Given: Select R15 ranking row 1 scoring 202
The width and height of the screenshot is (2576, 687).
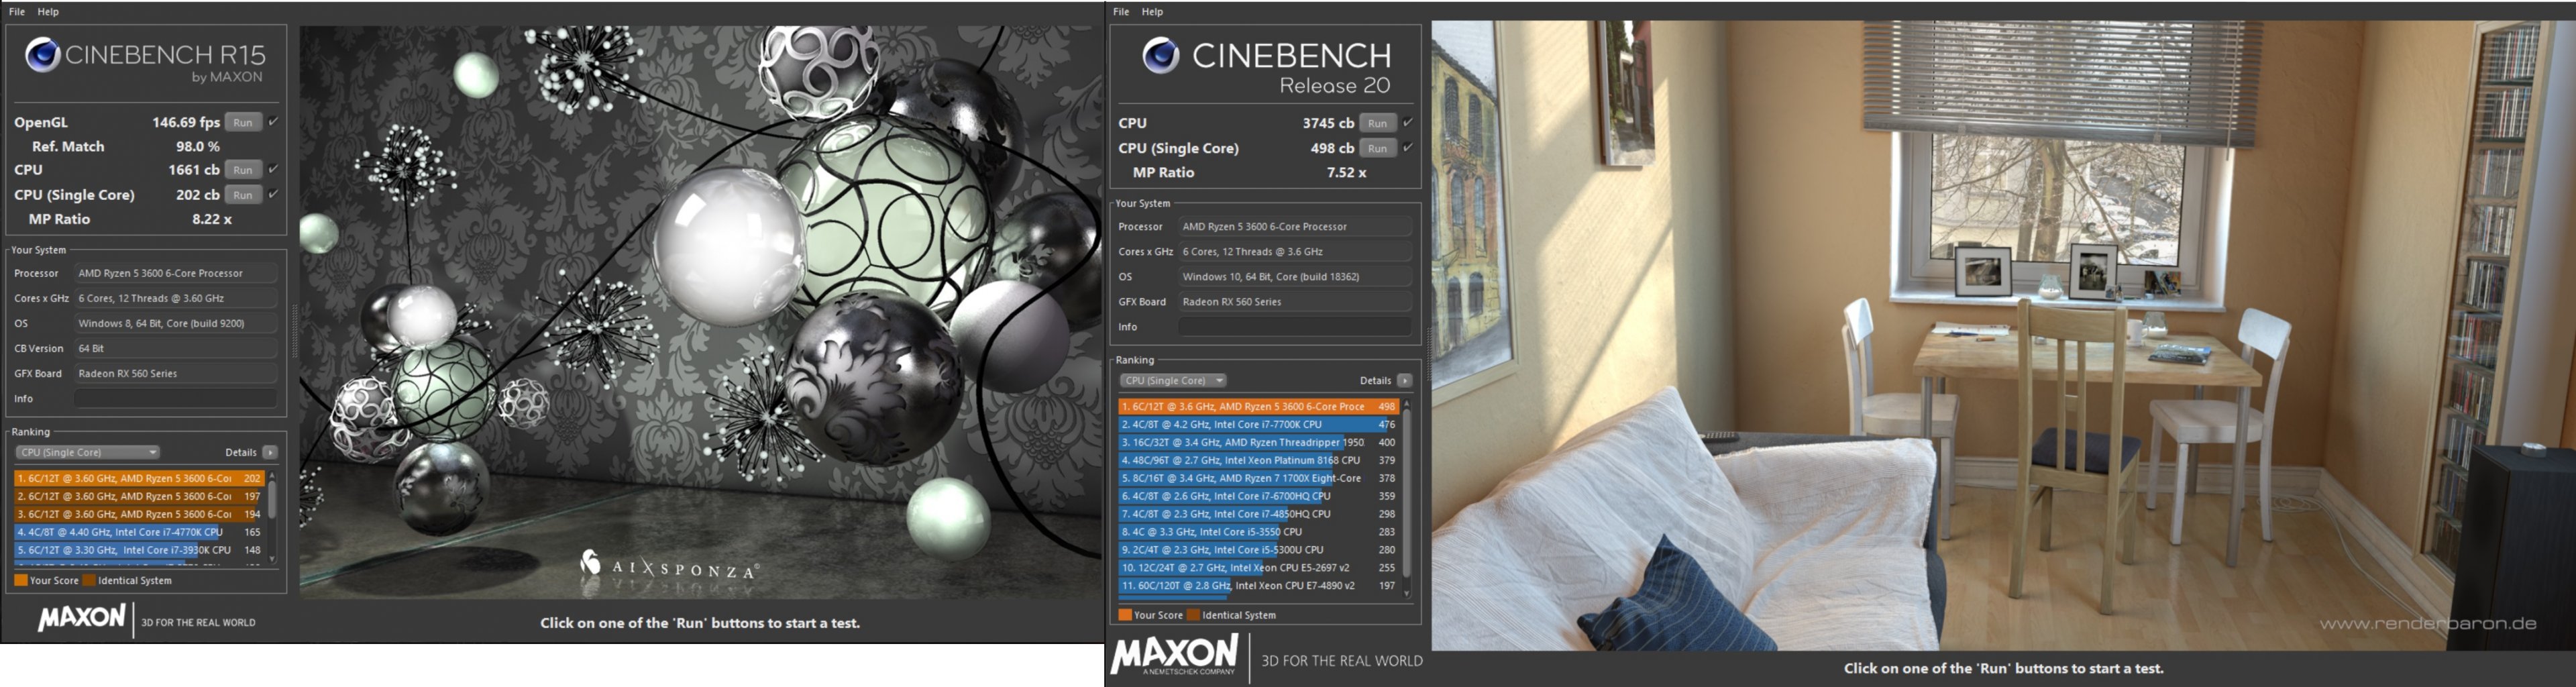Looking at the screenshot, I should click(139, 478).
